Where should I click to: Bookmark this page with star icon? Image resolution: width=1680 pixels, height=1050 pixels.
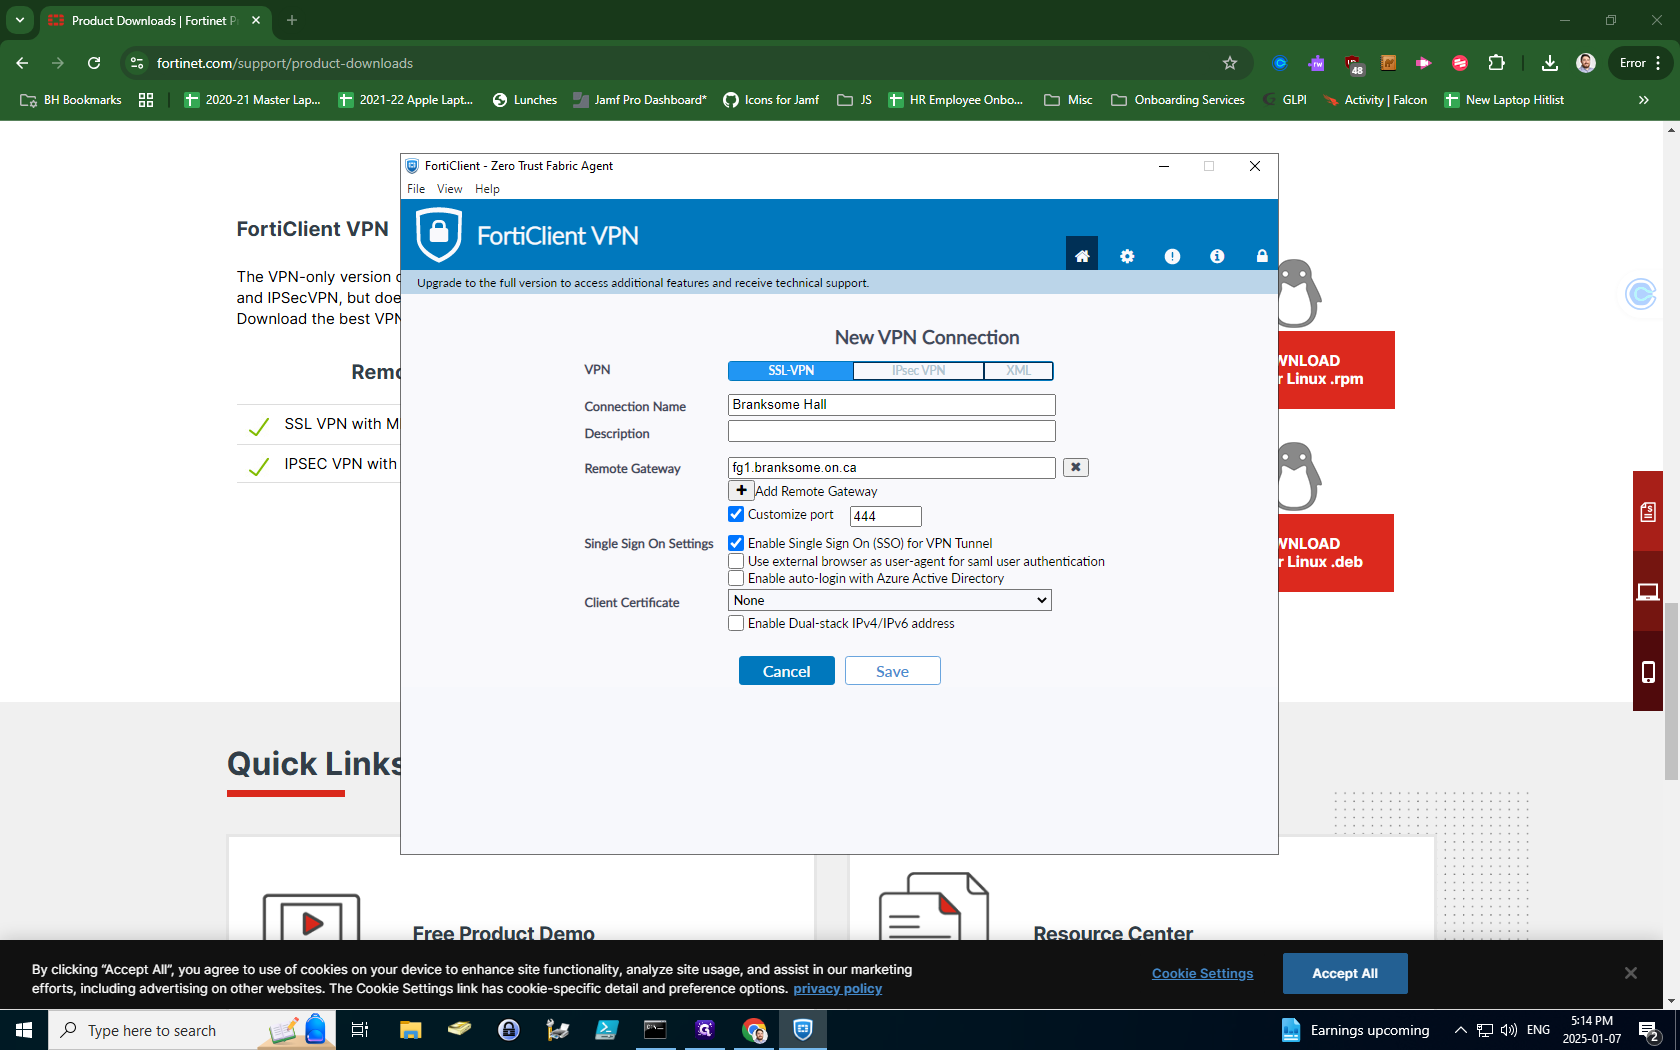tap(1230, 63)
